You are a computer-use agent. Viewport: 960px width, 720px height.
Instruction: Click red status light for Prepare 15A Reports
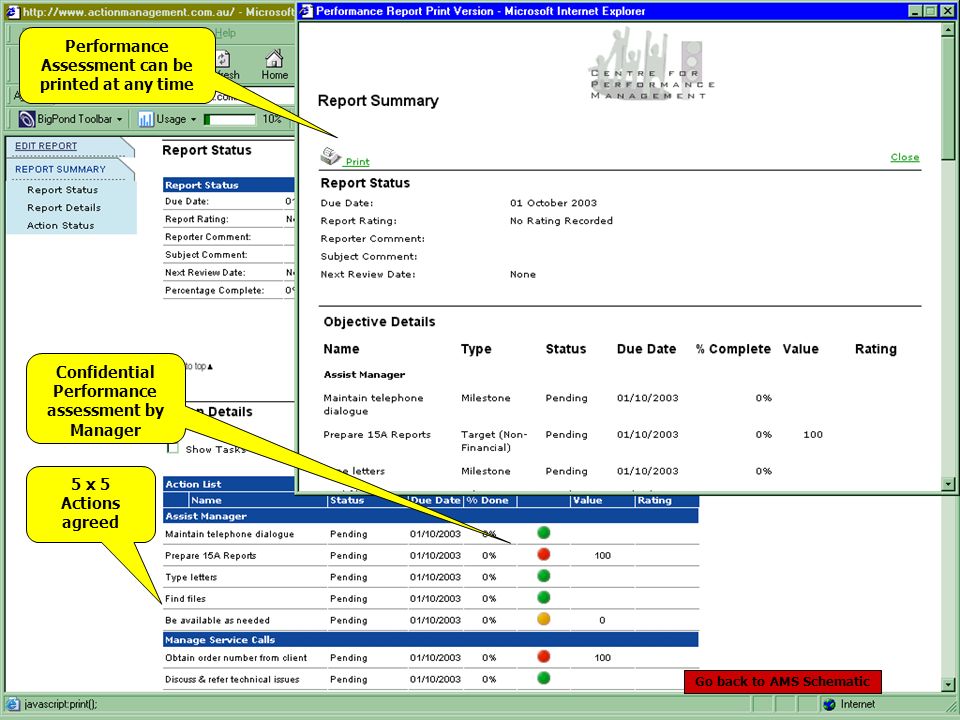tap(544, 554)
